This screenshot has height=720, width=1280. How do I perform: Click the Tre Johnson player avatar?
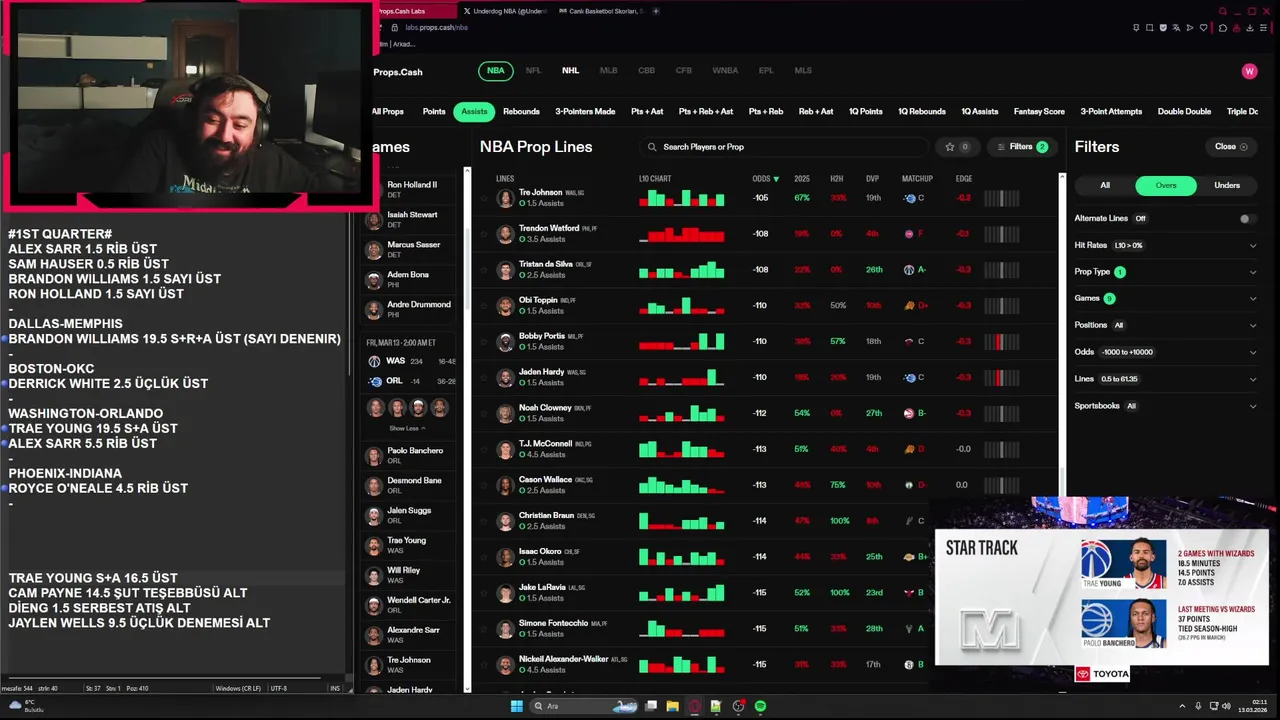(506, 198)
